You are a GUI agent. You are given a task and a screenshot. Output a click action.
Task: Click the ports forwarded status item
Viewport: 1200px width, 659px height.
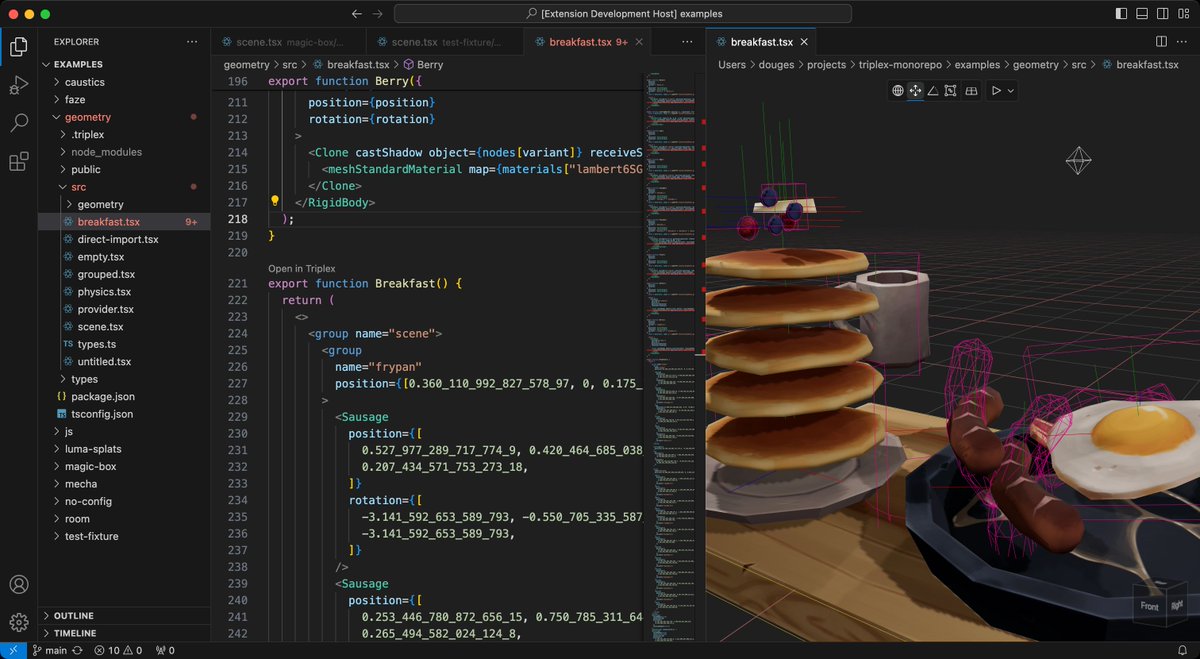(165, 650)
